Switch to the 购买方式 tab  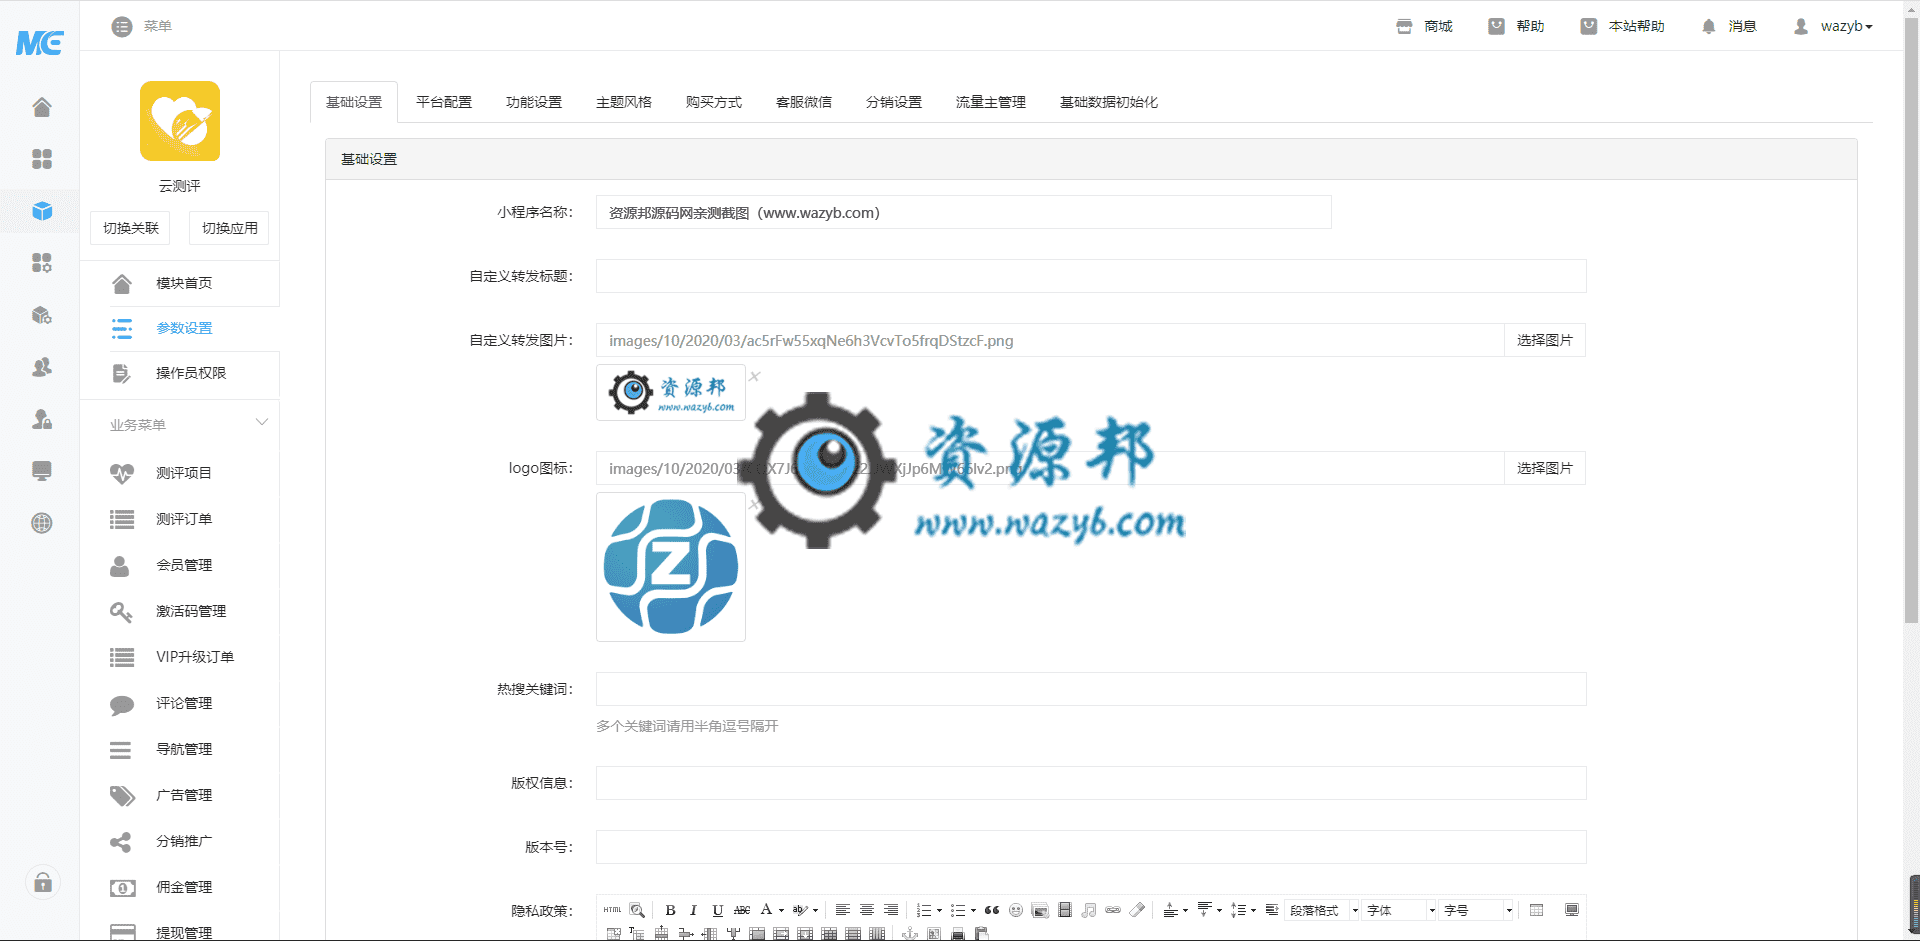click(714, 102)
